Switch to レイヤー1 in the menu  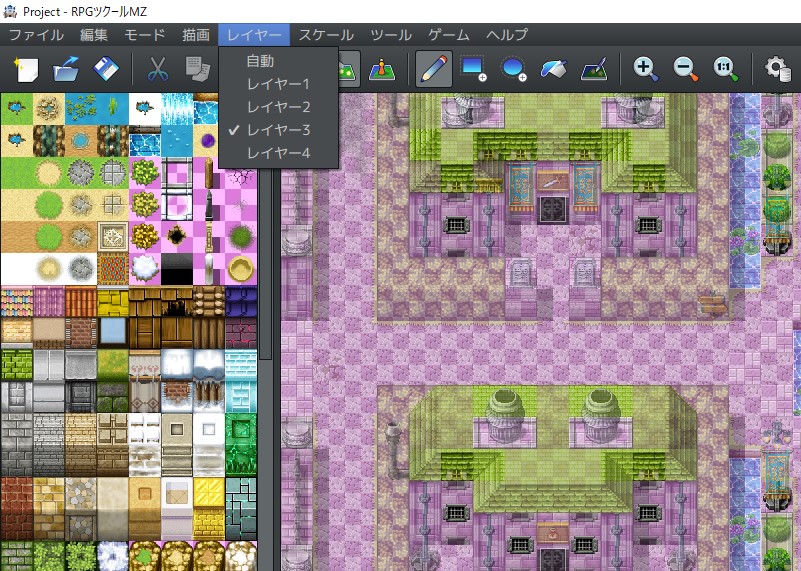click(x=278, y=84)
